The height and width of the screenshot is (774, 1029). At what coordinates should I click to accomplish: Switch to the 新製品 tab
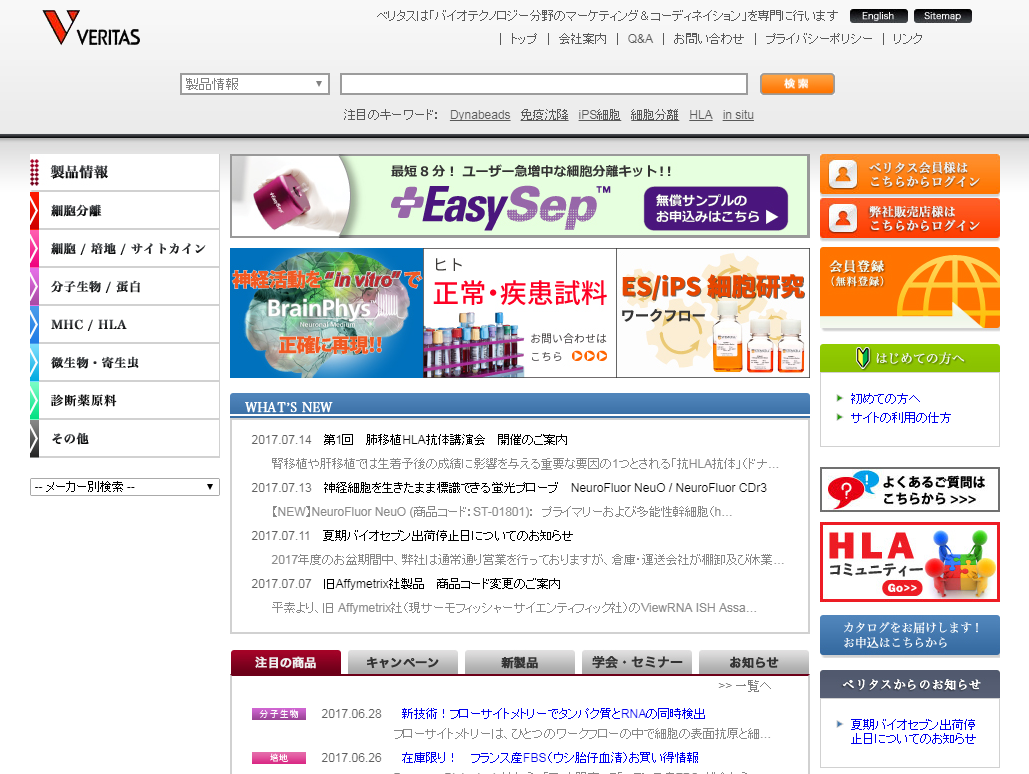pos(520,662)
